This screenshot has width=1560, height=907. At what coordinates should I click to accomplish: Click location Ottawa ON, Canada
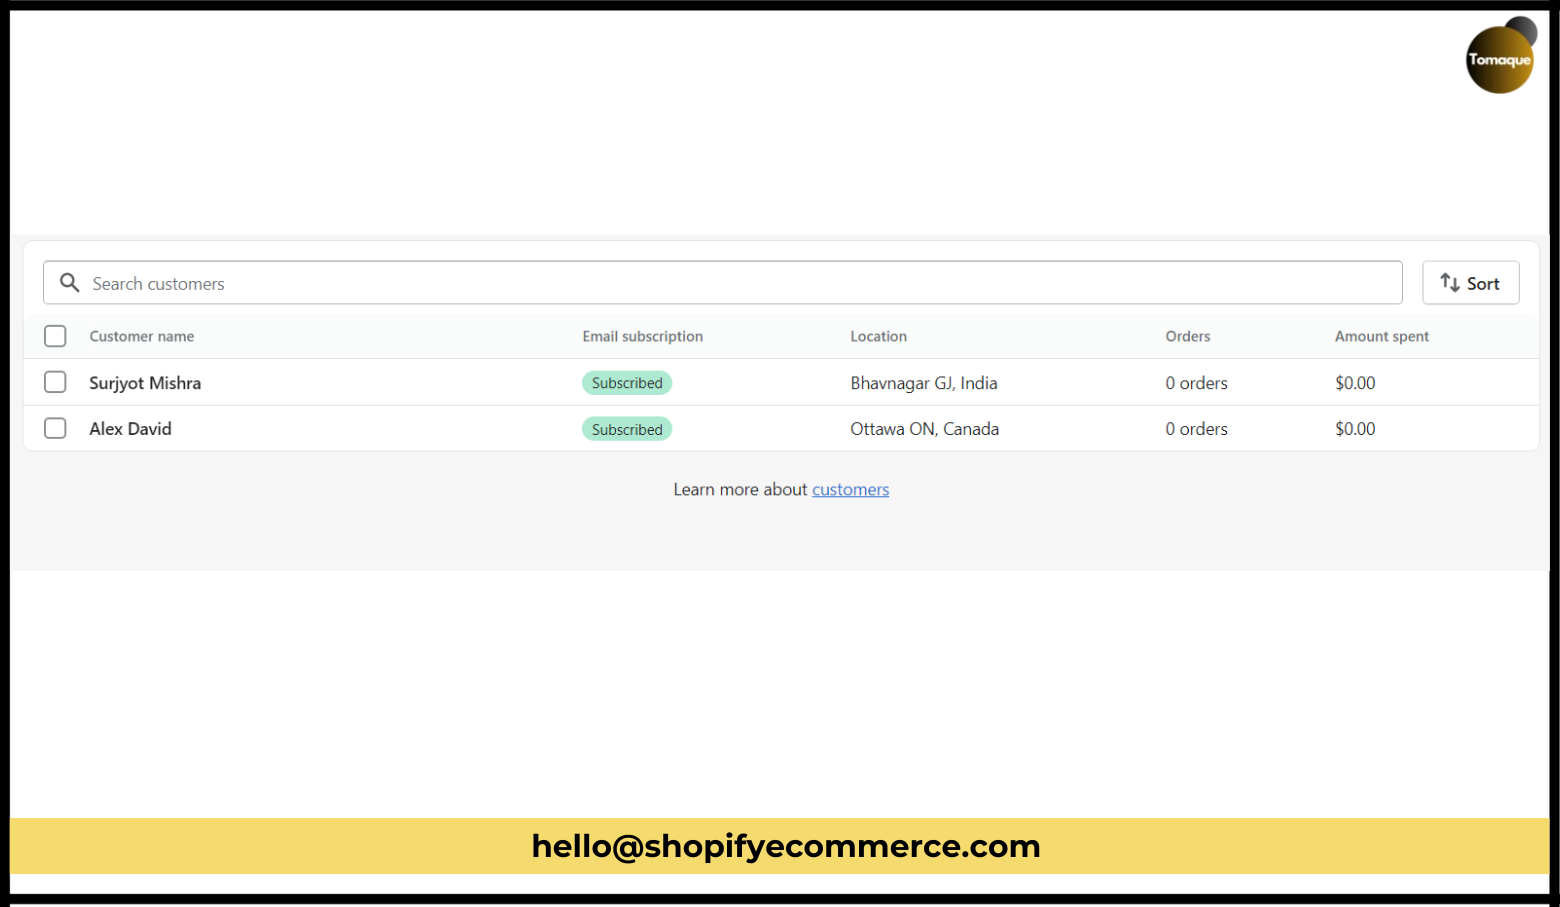[x=925, y=429]
